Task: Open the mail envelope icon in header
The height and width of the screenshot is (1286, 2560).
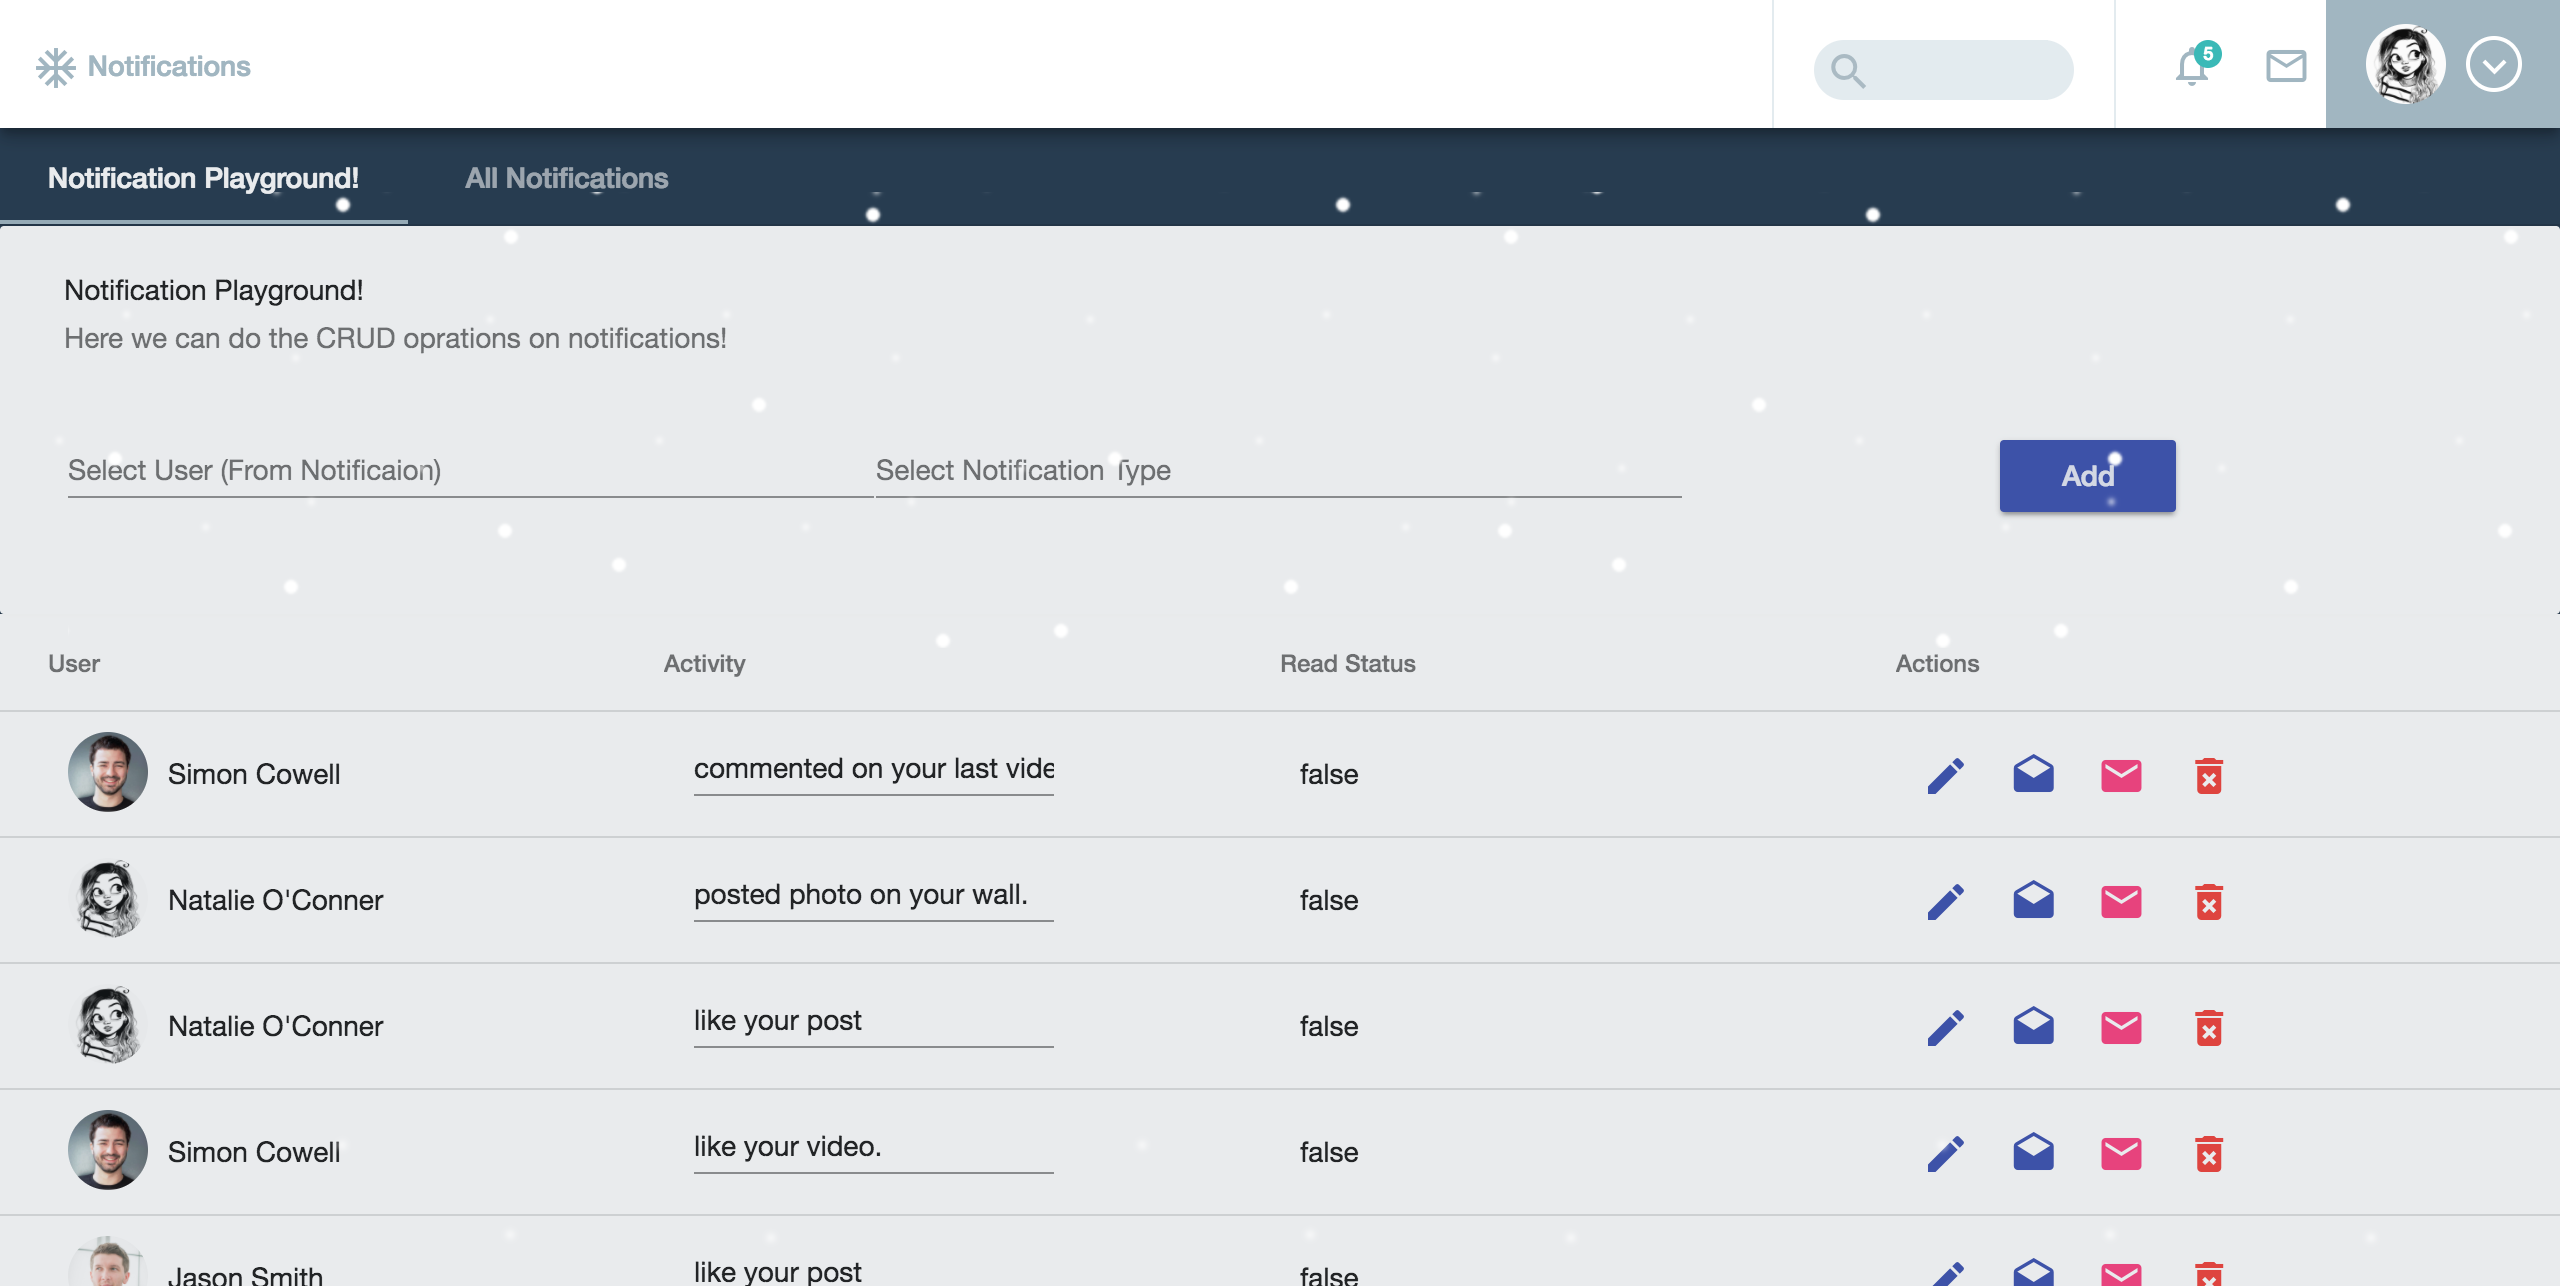Action: 2285,66
